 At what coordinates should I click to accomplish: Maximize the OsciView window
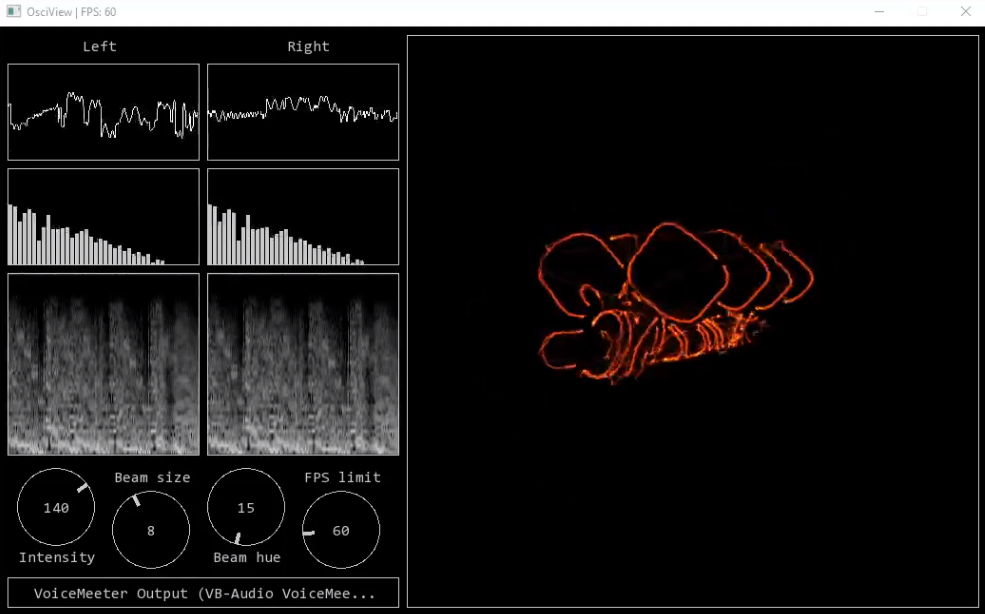pos(922,12)
